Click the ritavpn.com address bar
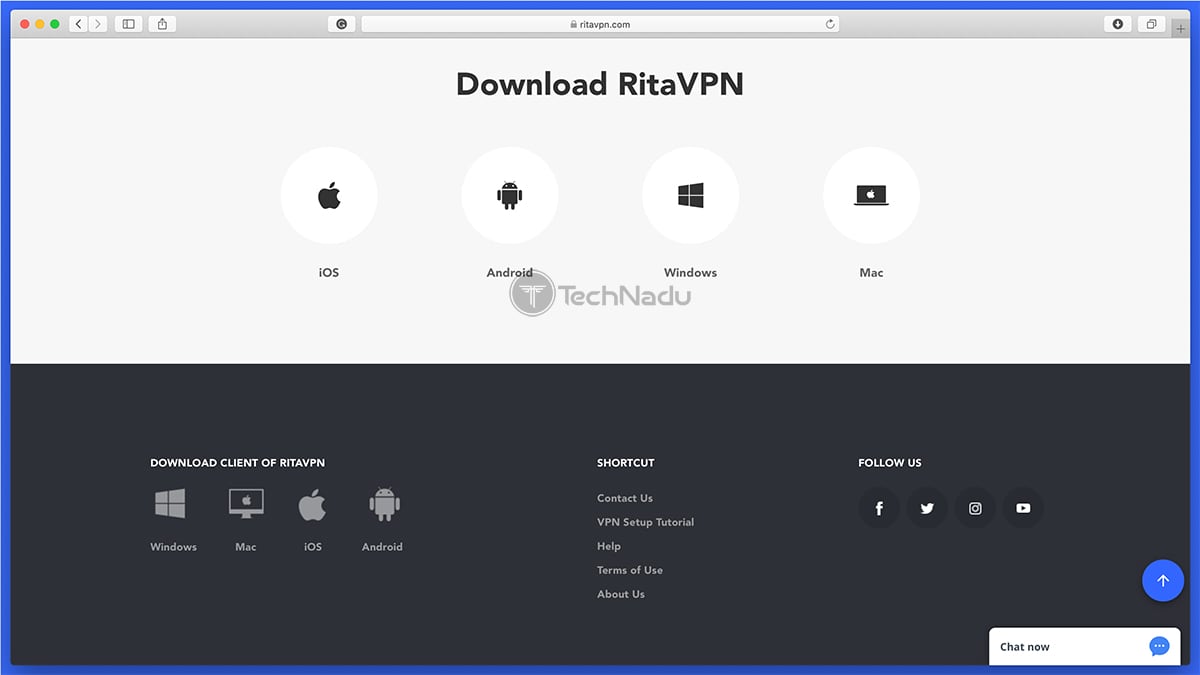 [600, 24]
